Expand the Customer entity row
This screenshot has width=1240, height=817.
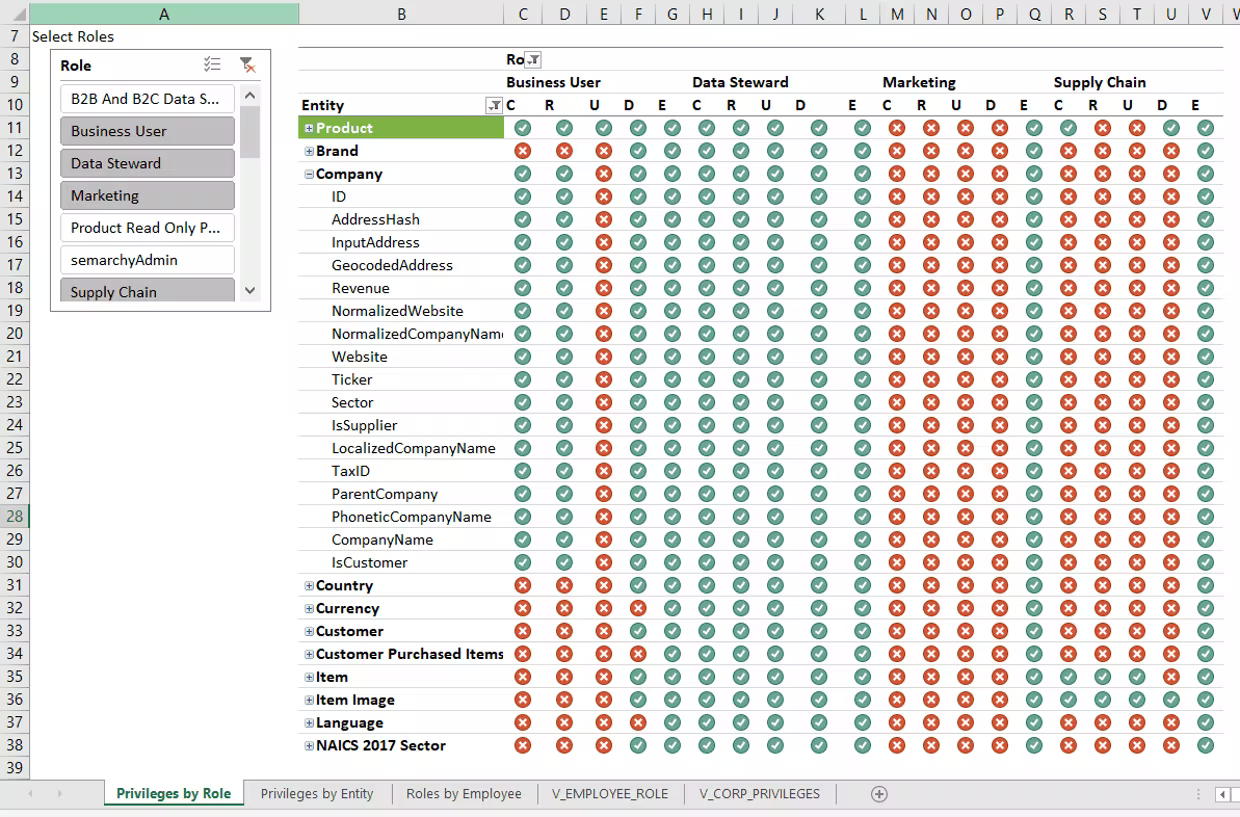[309, 632]
